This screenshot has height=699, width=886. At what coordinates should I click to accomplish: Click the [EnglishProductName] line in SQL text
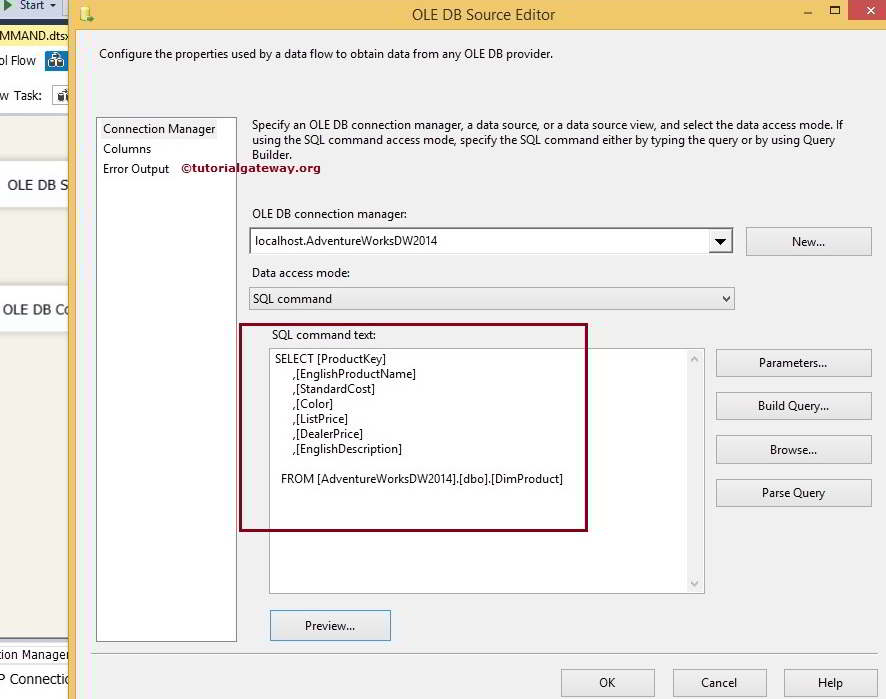click(x=355, y=374)
